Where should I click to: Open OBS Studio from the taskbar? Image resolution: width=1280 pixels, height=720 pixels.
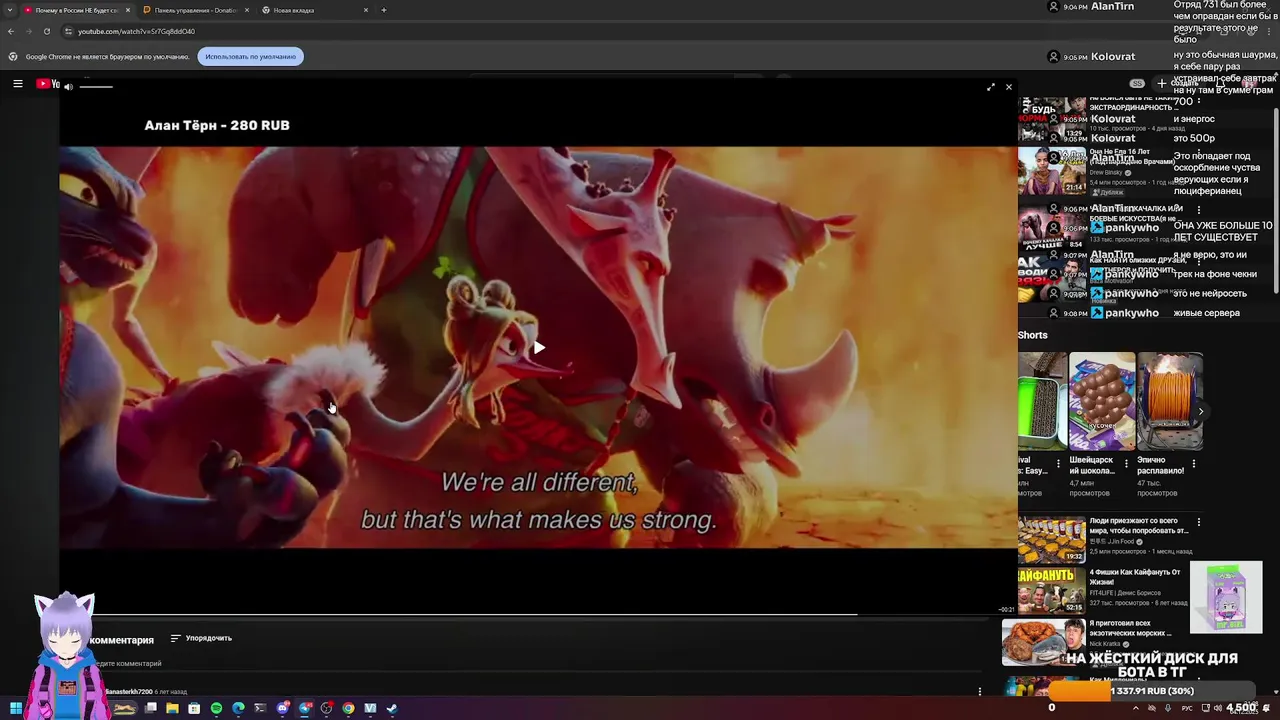point(326,708)
